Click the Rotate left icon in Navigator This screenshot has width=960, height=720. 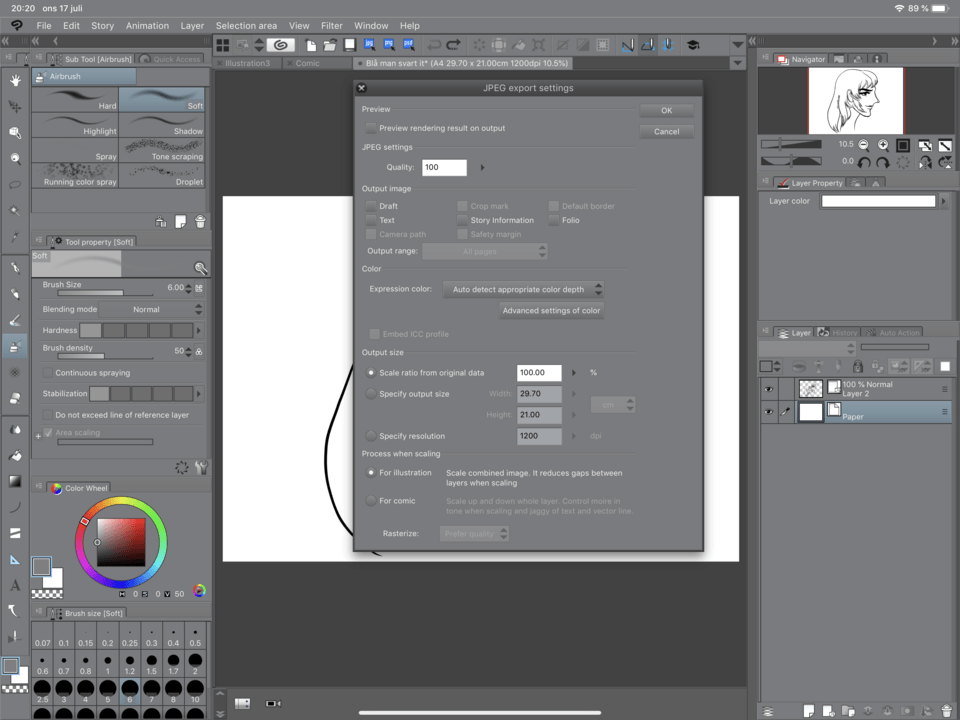(864, 162)
